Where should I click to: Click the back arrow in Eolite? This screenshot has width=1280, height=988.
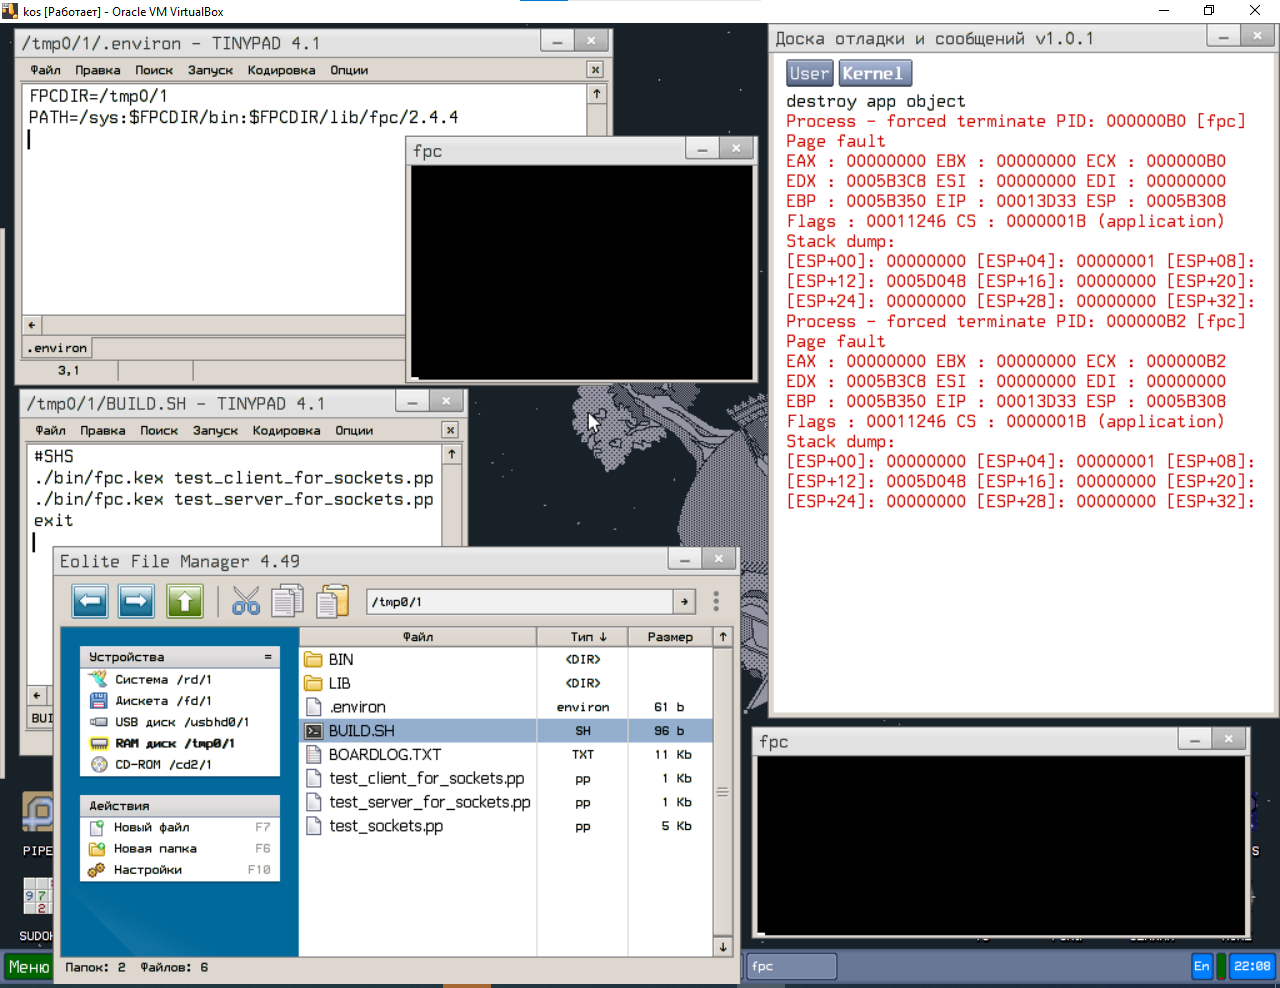point(90,601)
